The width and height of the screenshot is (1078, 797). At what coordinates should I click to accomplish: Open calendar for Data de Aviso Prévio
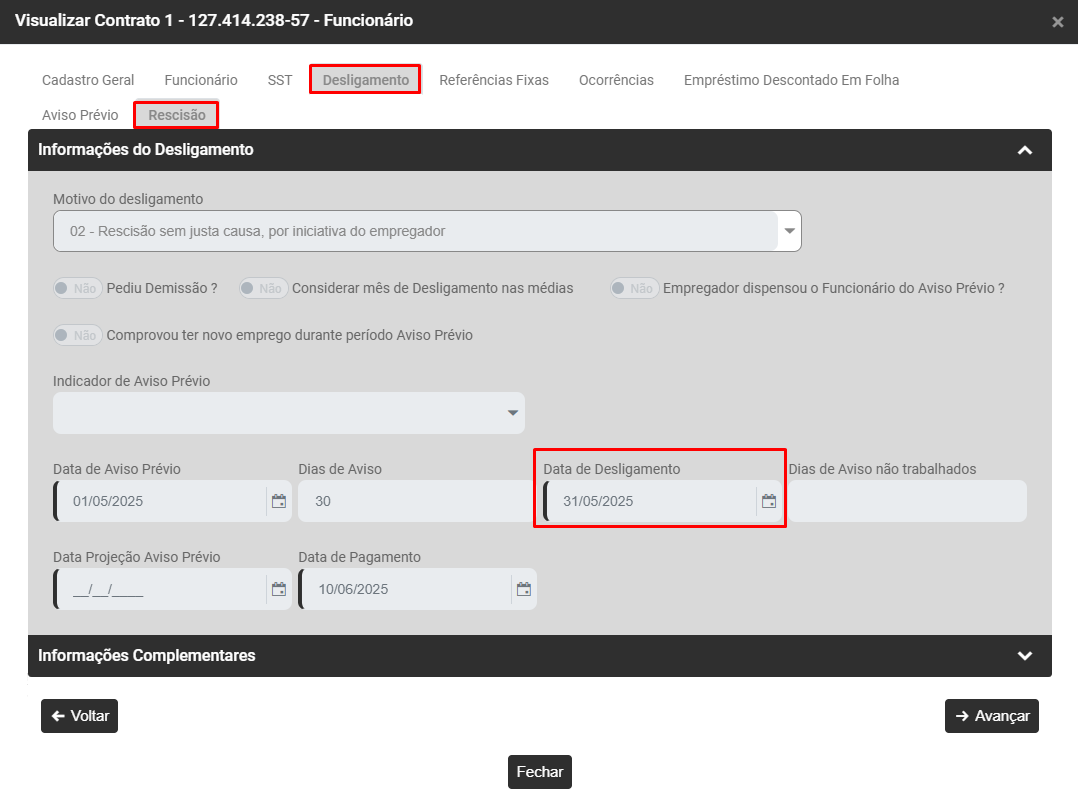[279, 501]
